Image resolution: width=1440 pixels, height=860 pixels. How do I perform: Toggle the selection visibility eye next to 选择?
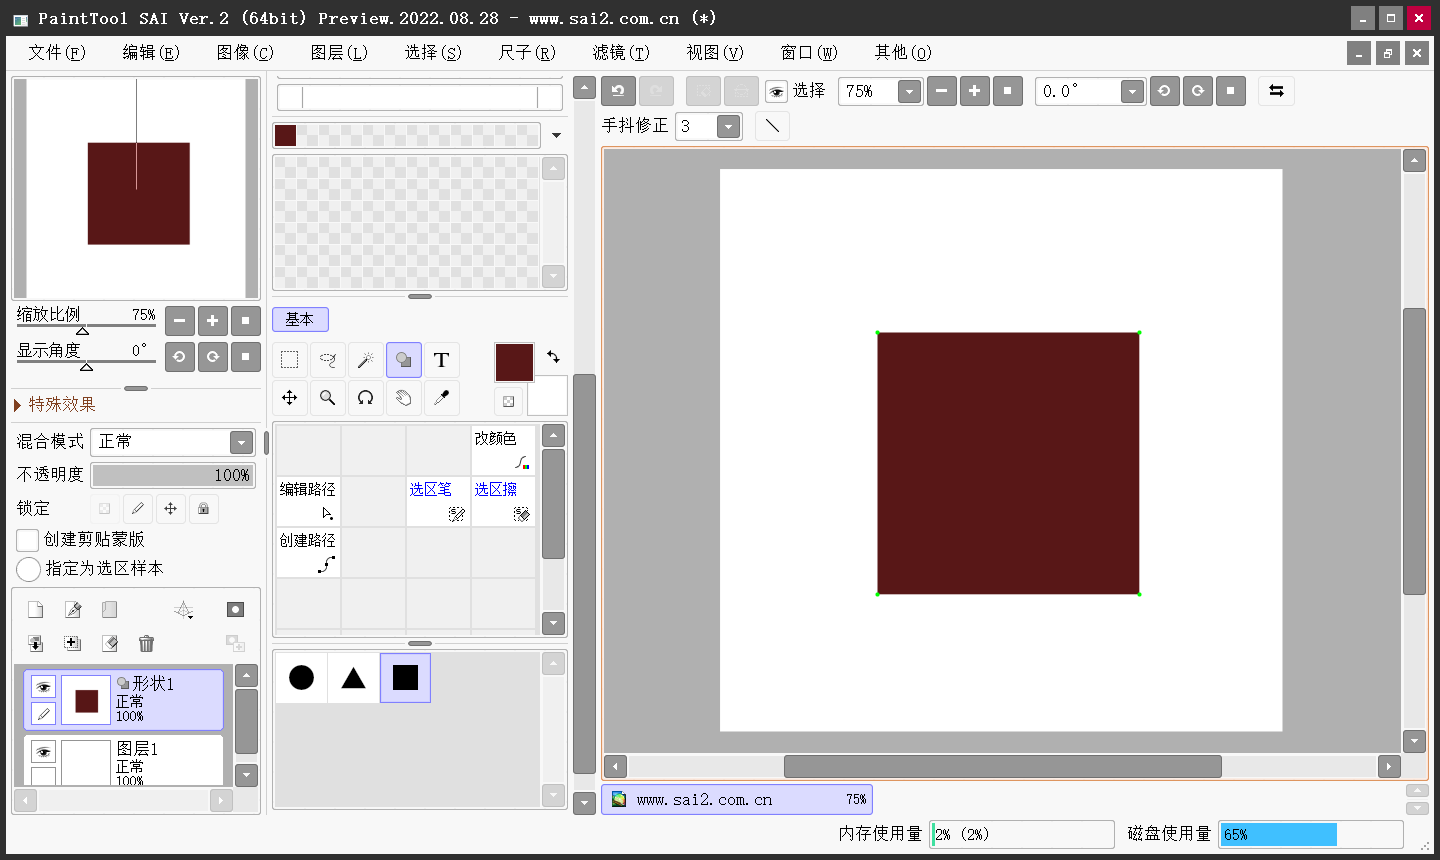point(776,92)
